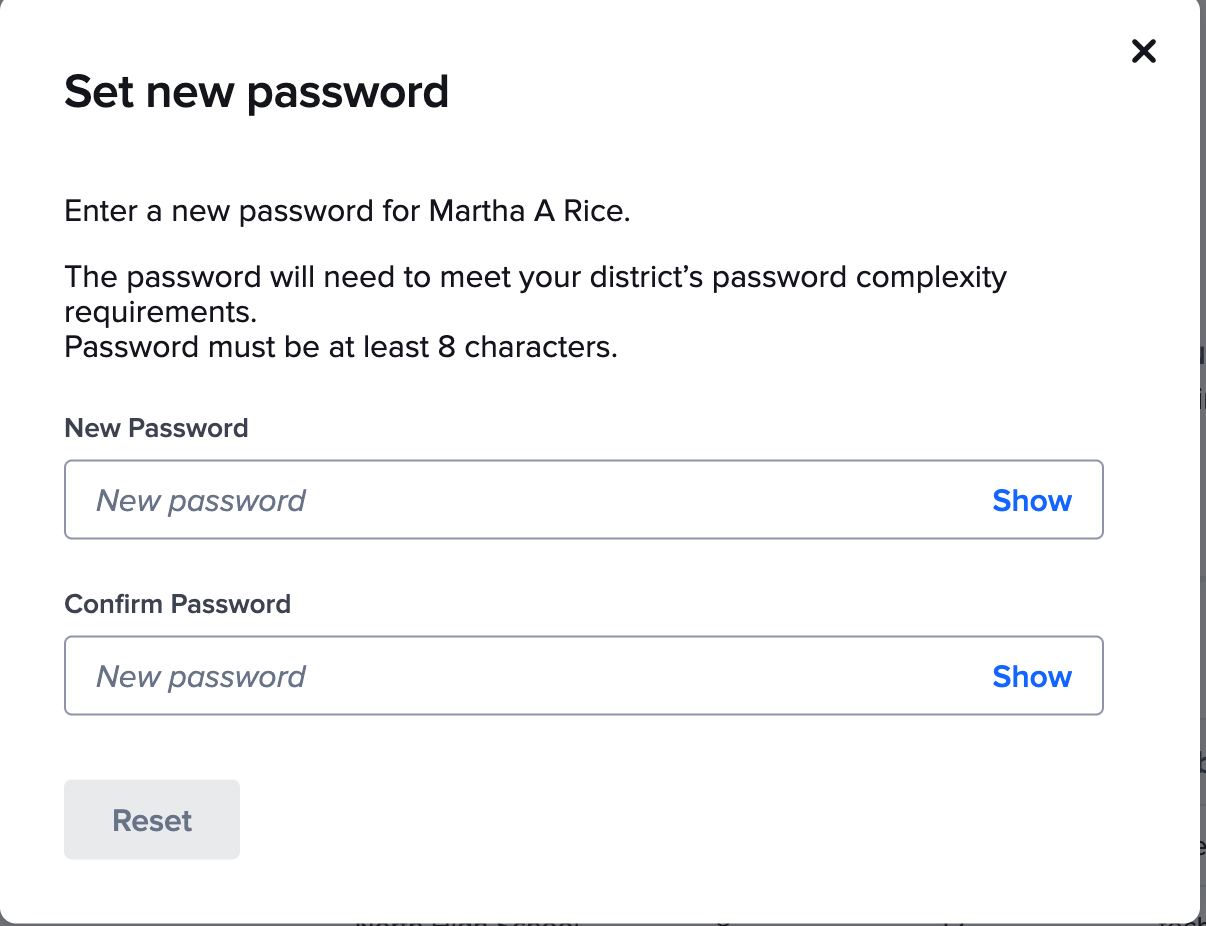Close the Set new password dialog
The height and width of the screenshot is (926, 1206).
click(x=1143, y=51)
